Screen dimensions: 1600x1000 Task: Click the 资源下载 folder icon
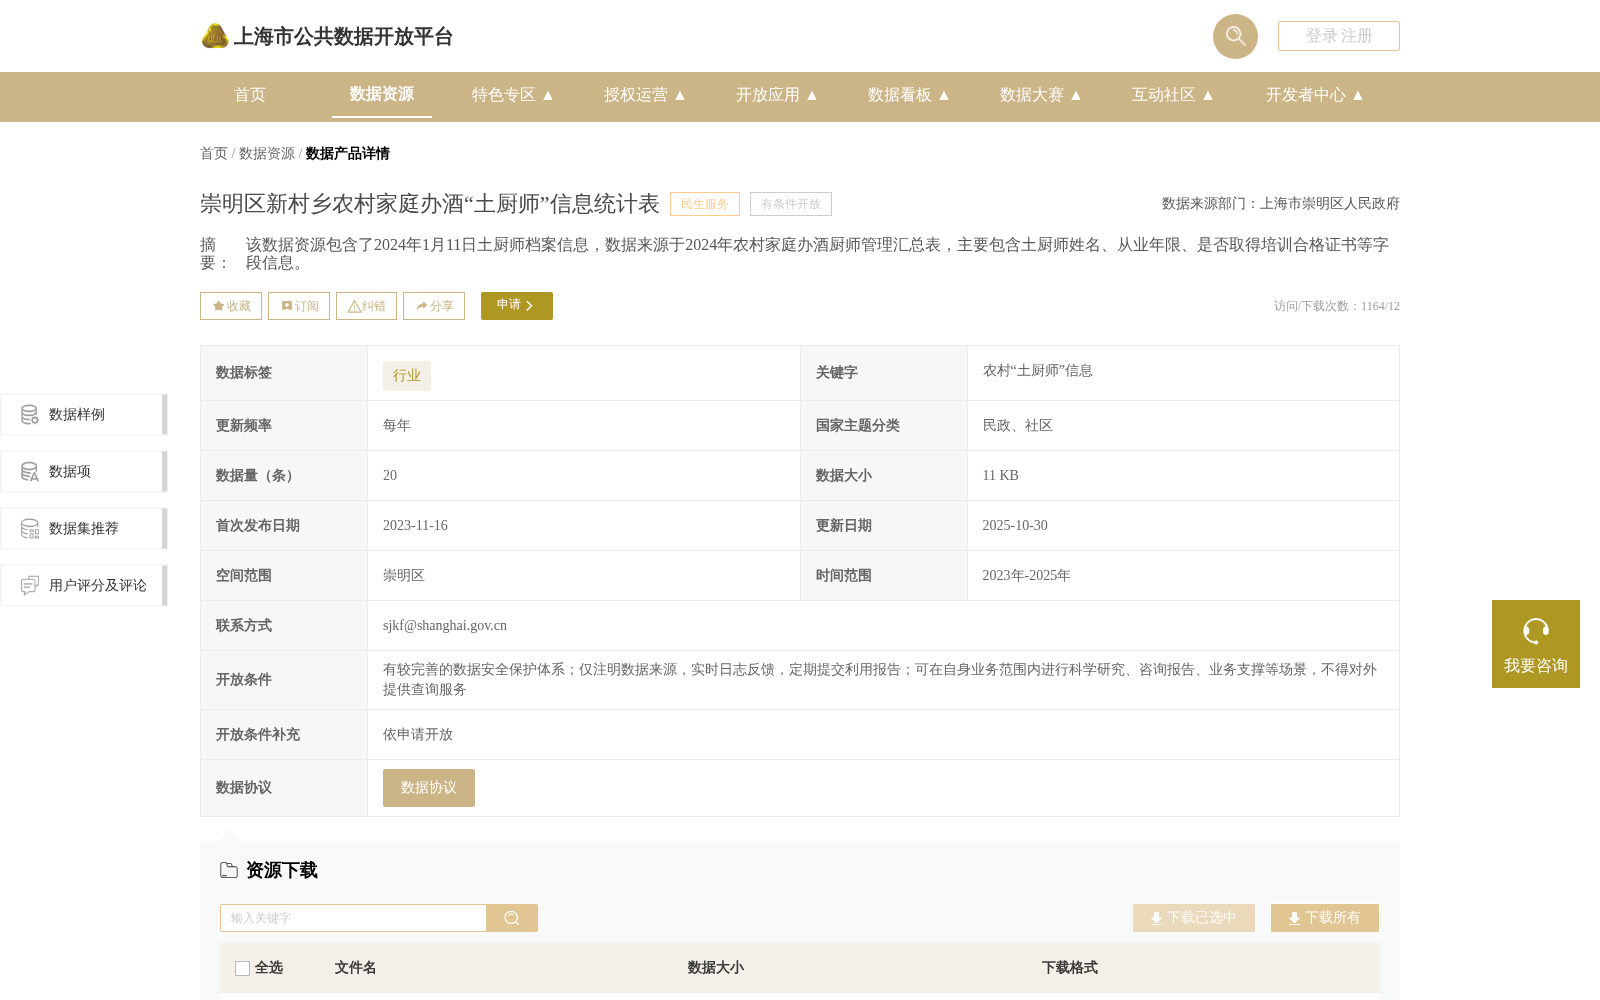[x=229, y=870]
